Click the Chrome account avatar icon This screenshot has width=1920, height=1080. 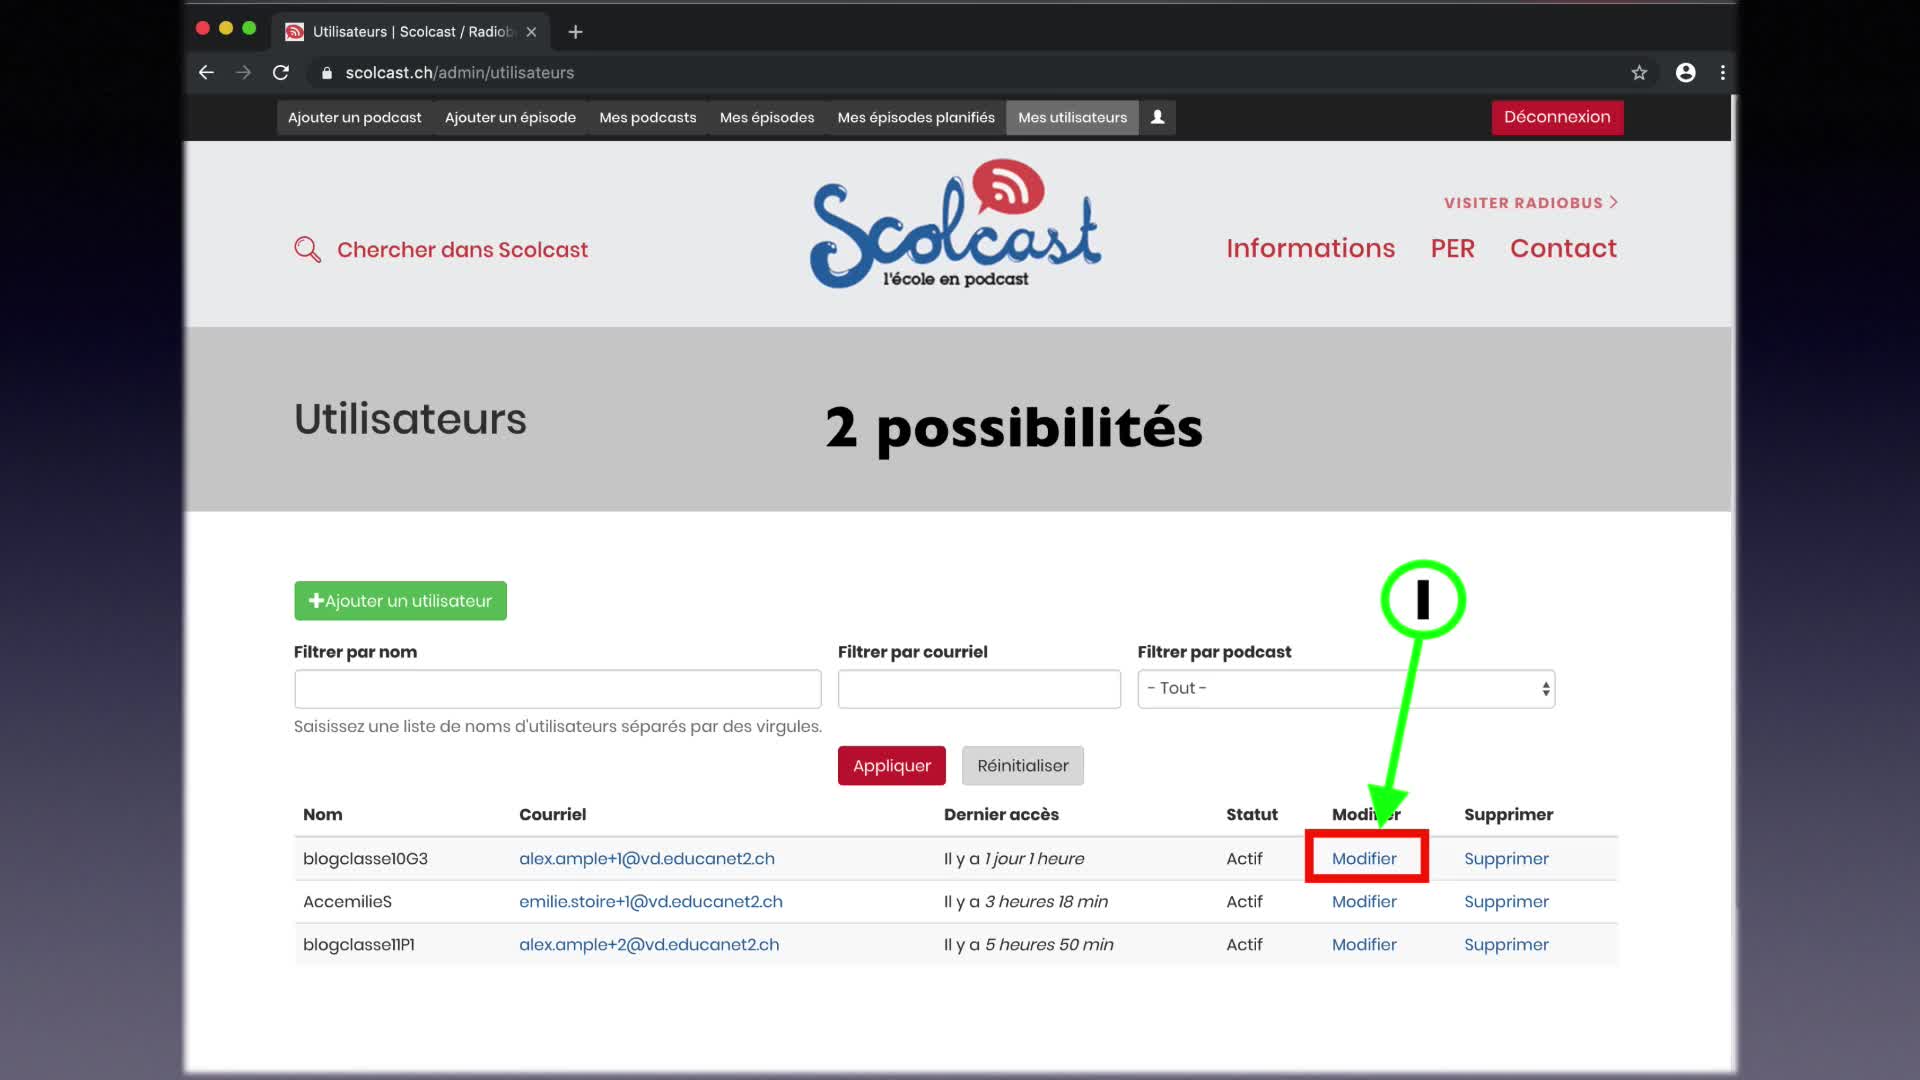pos(1685,72)
